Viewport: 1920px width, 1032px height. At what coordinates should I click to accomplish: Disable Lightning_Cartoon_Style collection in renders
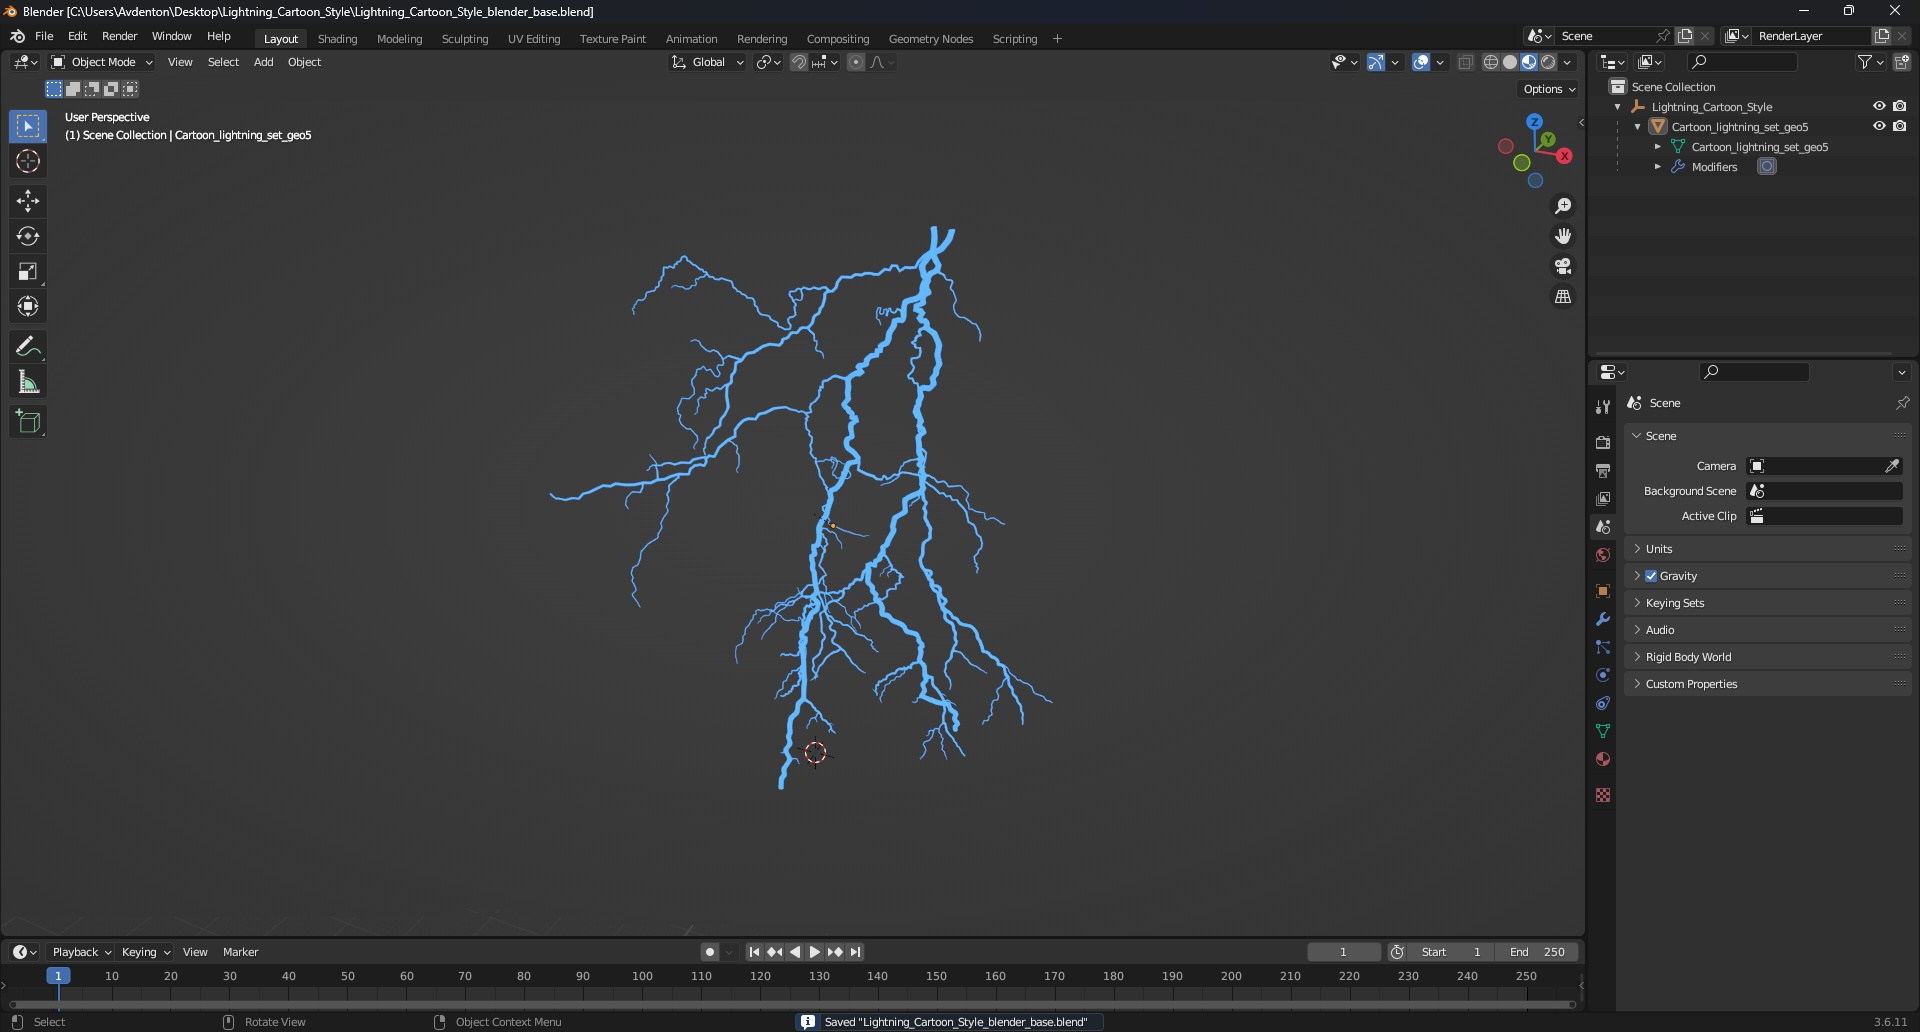pos(1899,106)
